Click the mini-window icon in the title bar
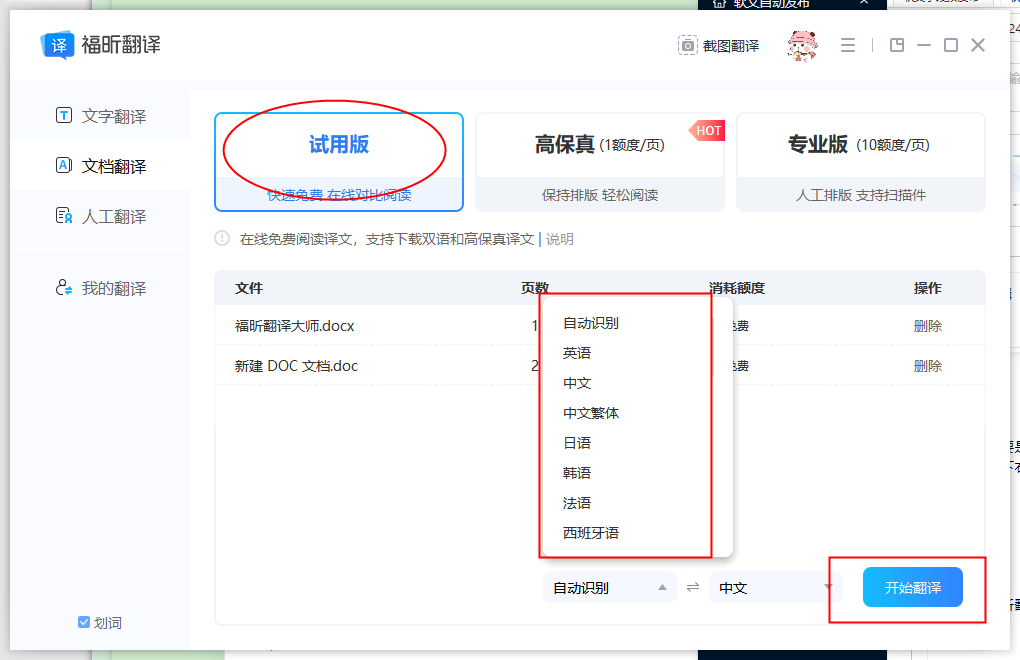1020x660 pixels. click(x=897, y=45)
